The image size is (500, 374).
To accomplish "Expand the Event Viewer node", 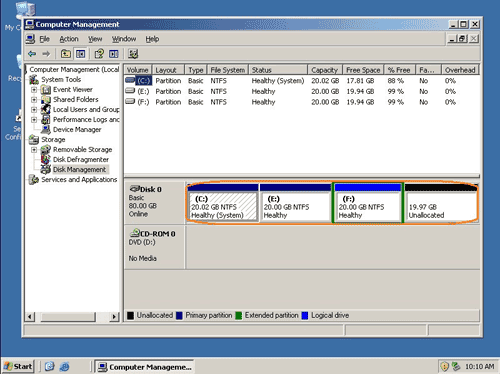I will [x=34, y=90].
